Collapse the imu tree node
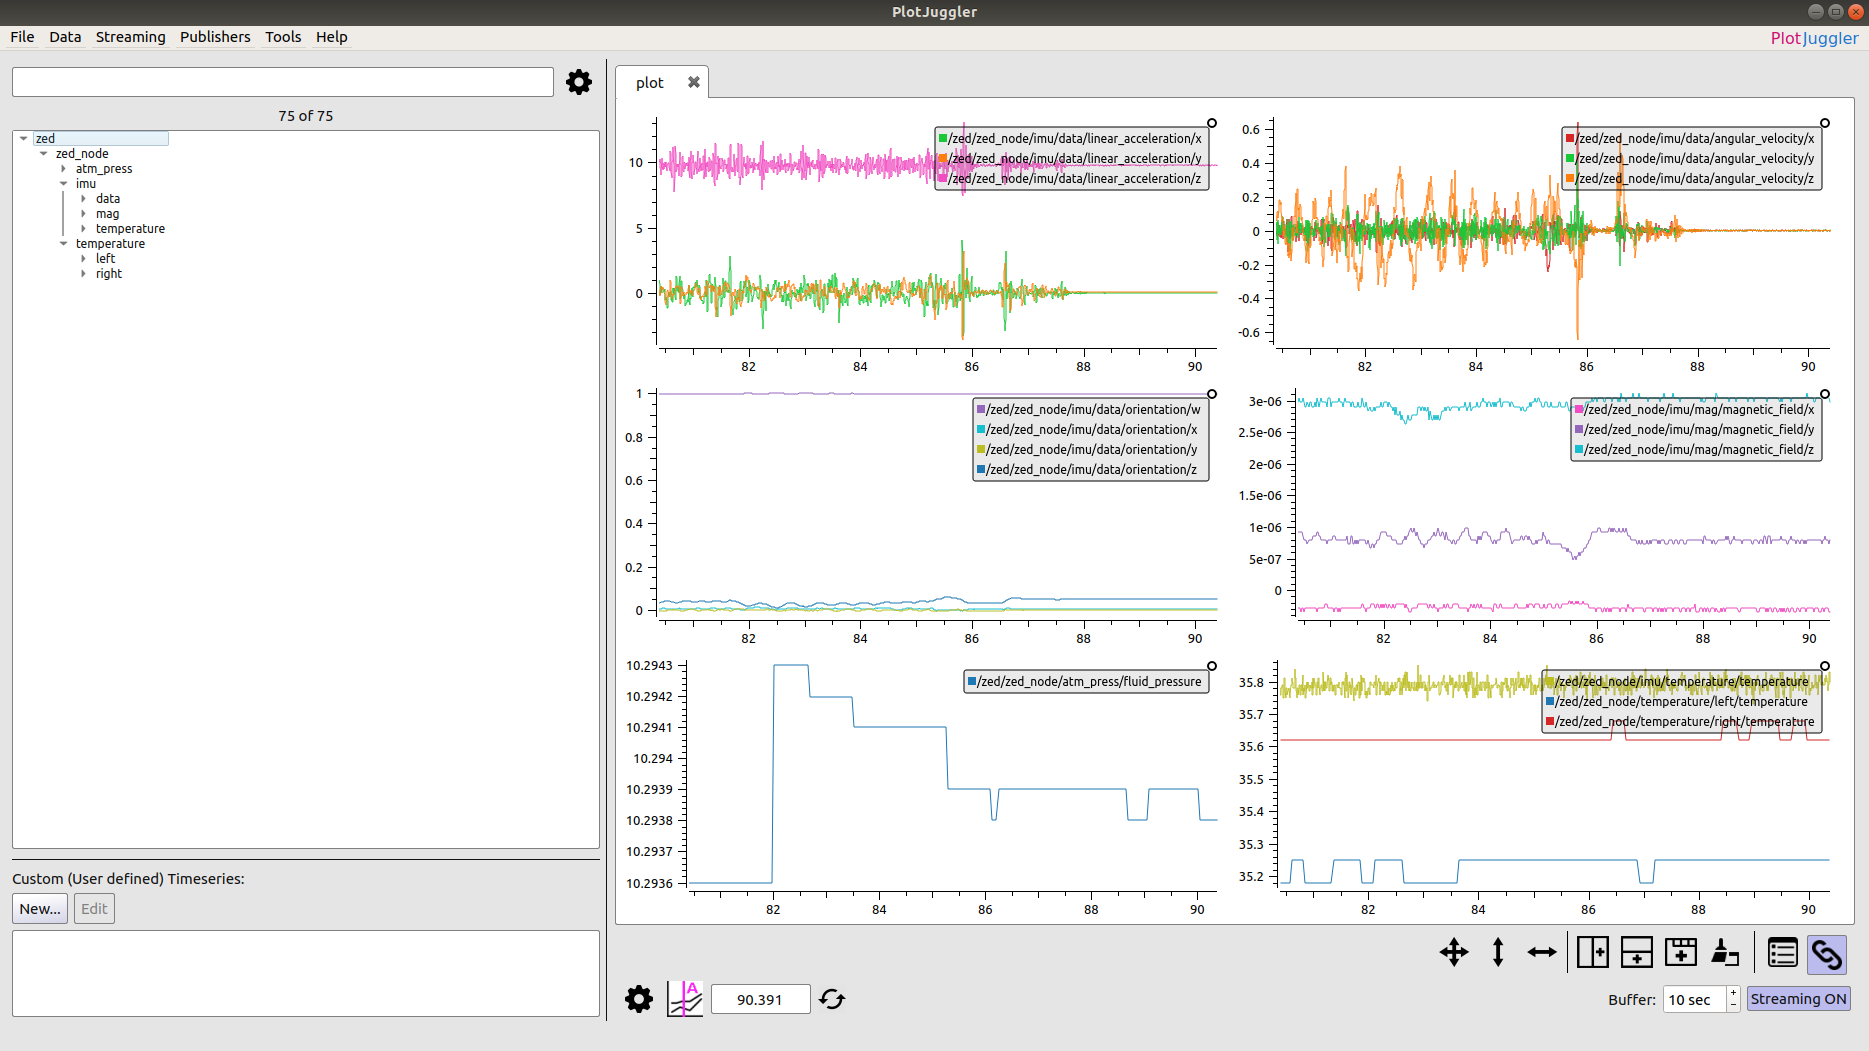This screenshot has width=1869, height=1051. pos(64,184)
